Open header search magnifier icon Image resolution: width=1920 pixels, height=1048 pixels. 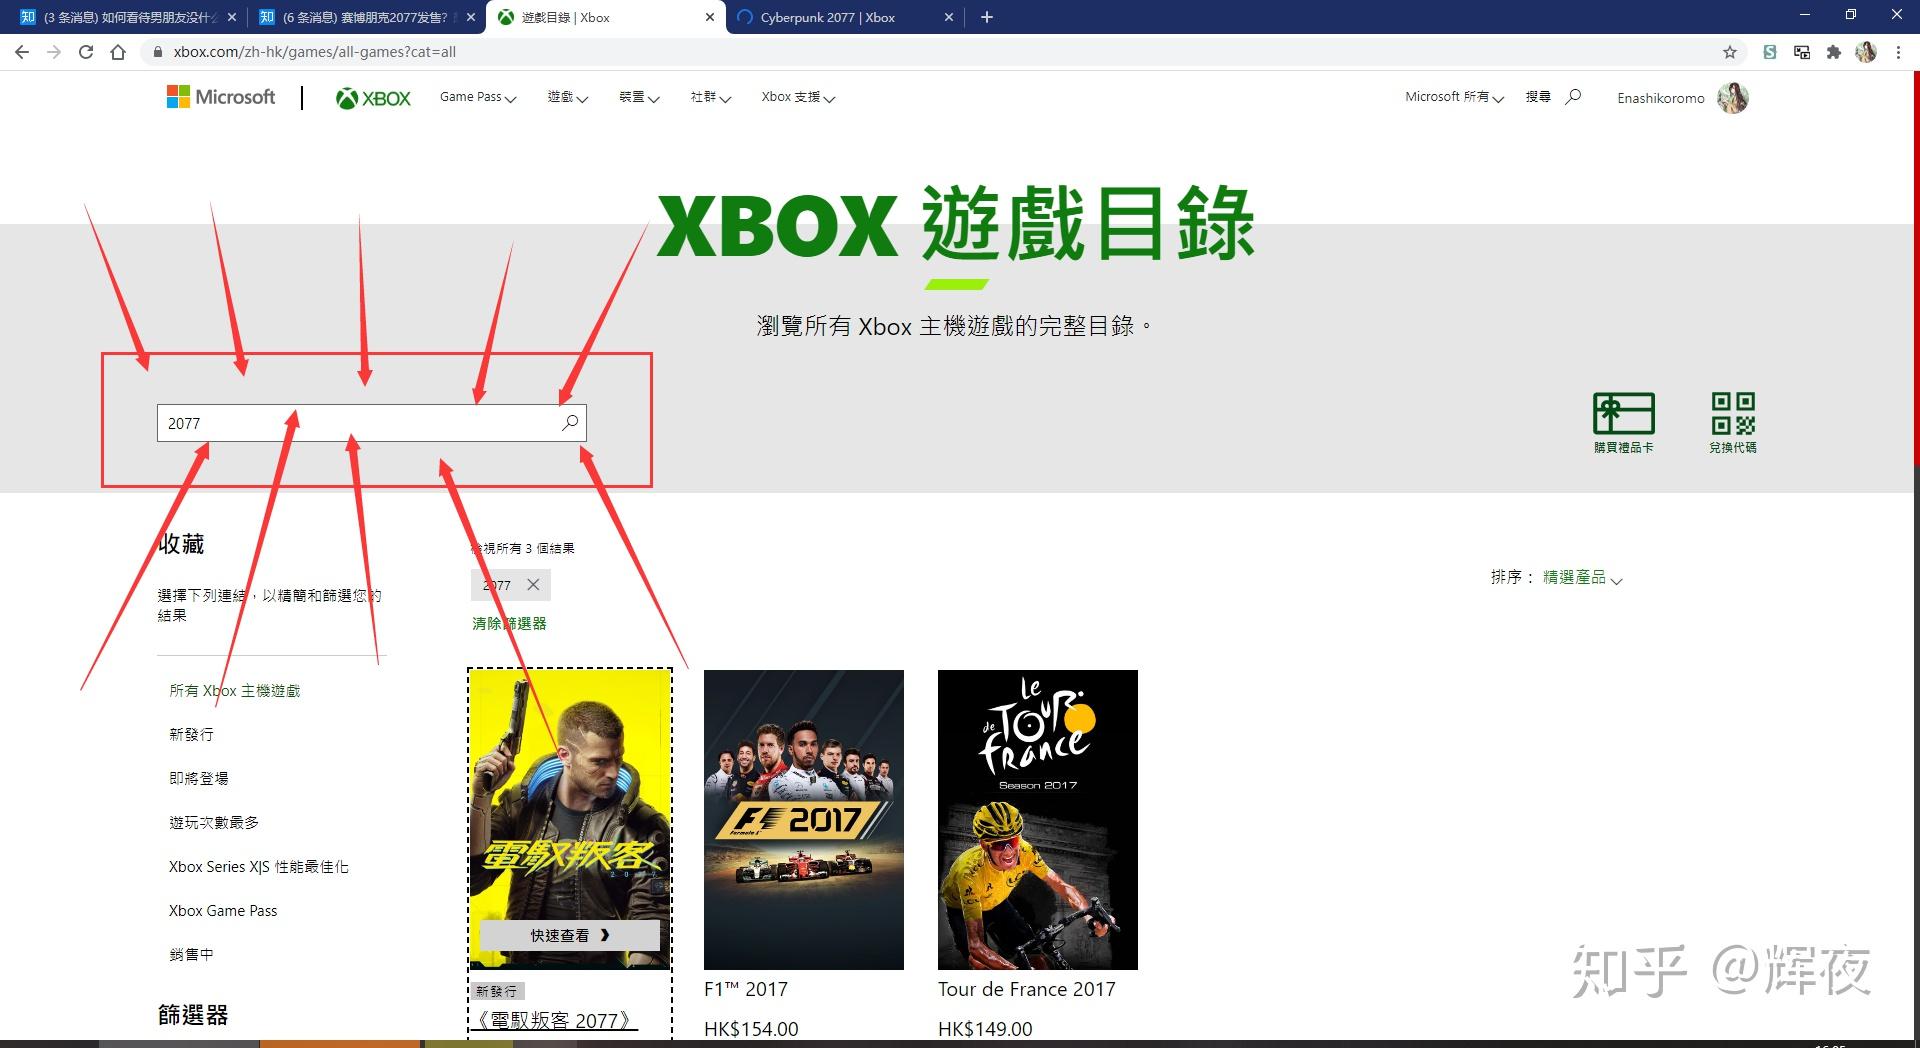[1573, 97]
